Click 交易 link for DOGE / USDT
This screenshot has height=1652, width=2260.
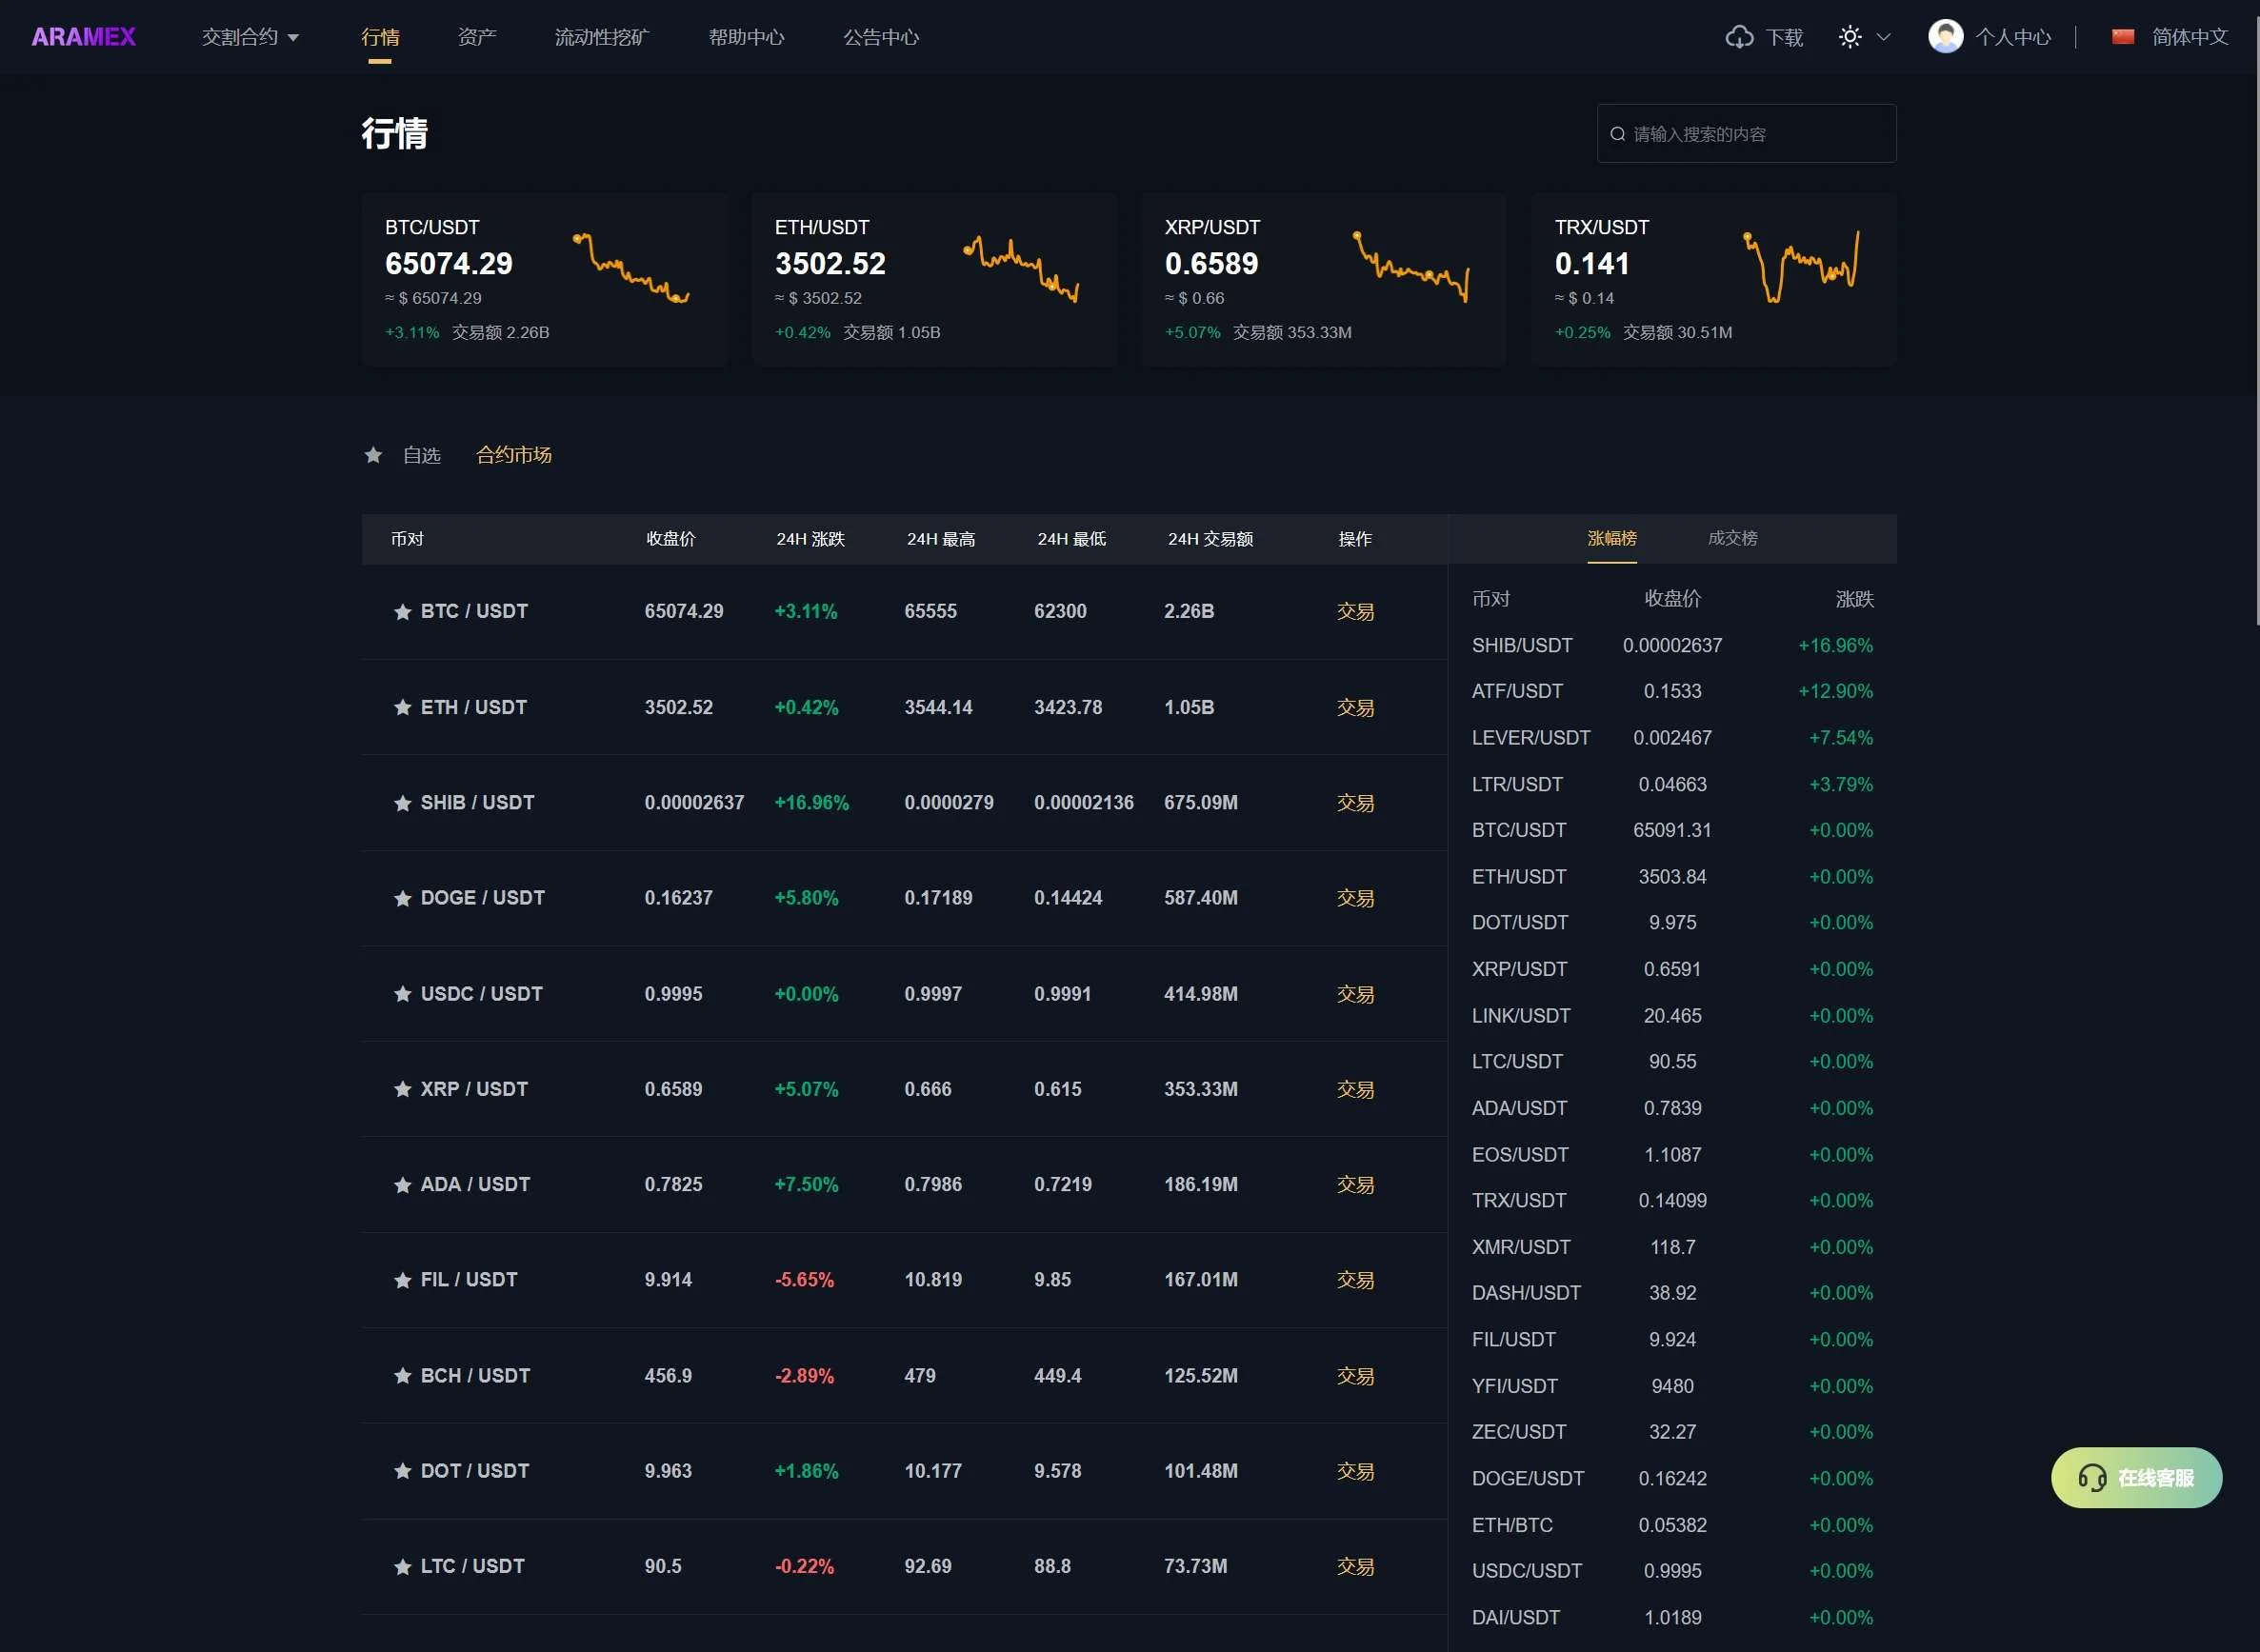tap(1354, 898)
